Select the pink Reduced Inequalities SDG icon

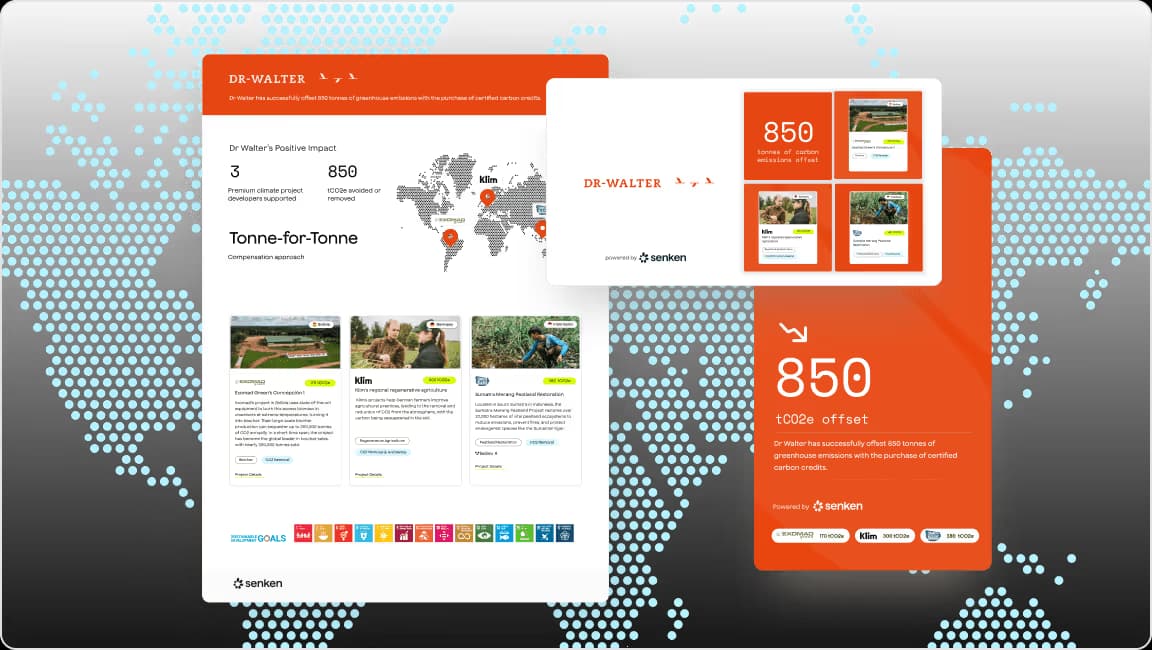[444, 533]
